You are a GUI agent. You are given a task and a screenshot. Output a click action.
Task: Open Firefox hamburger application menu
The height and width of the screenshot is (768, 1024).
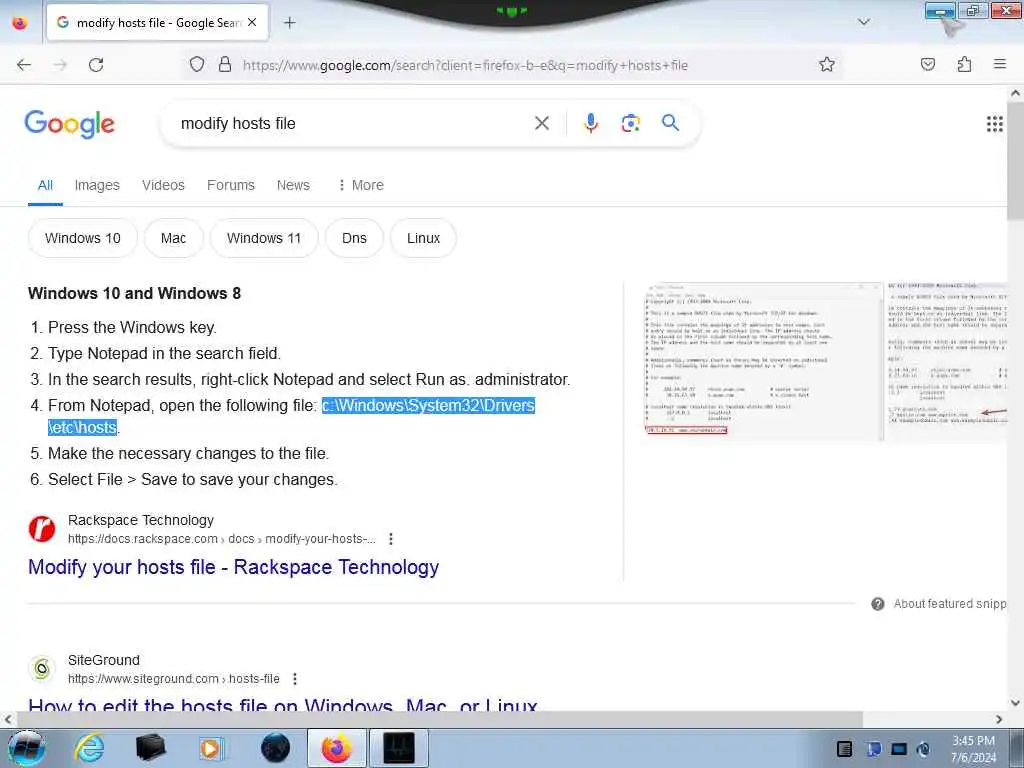[1000, 64]
